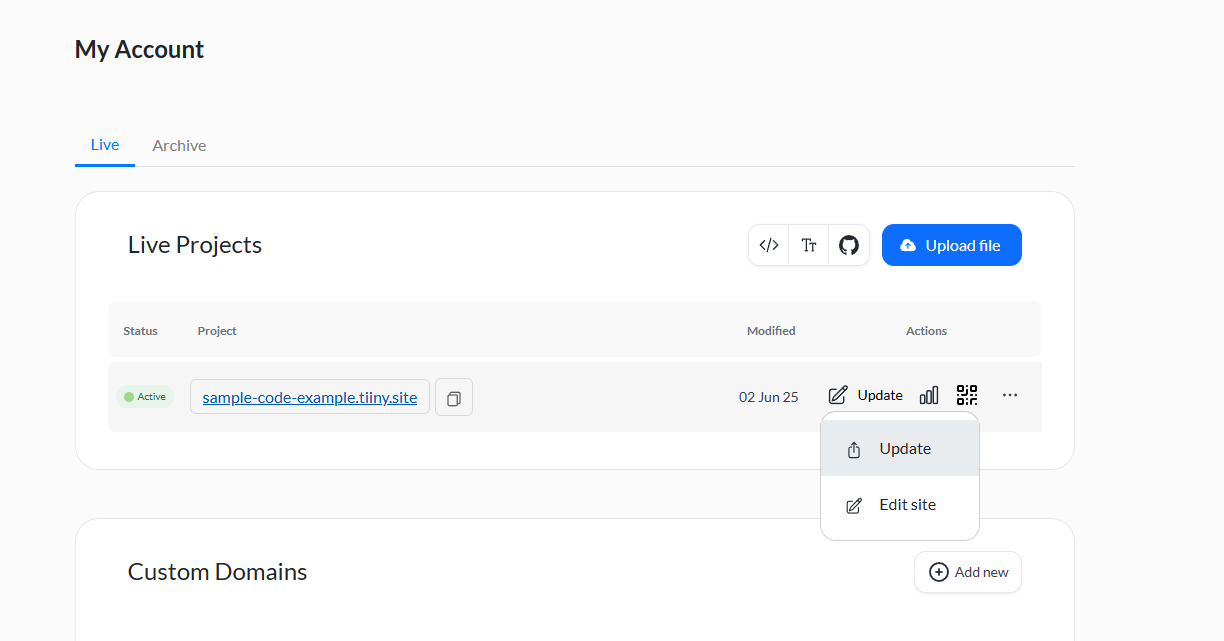The image size is (1224, 641).
Task: Open the three-dot more options menu
Action: pos(1010,395)
